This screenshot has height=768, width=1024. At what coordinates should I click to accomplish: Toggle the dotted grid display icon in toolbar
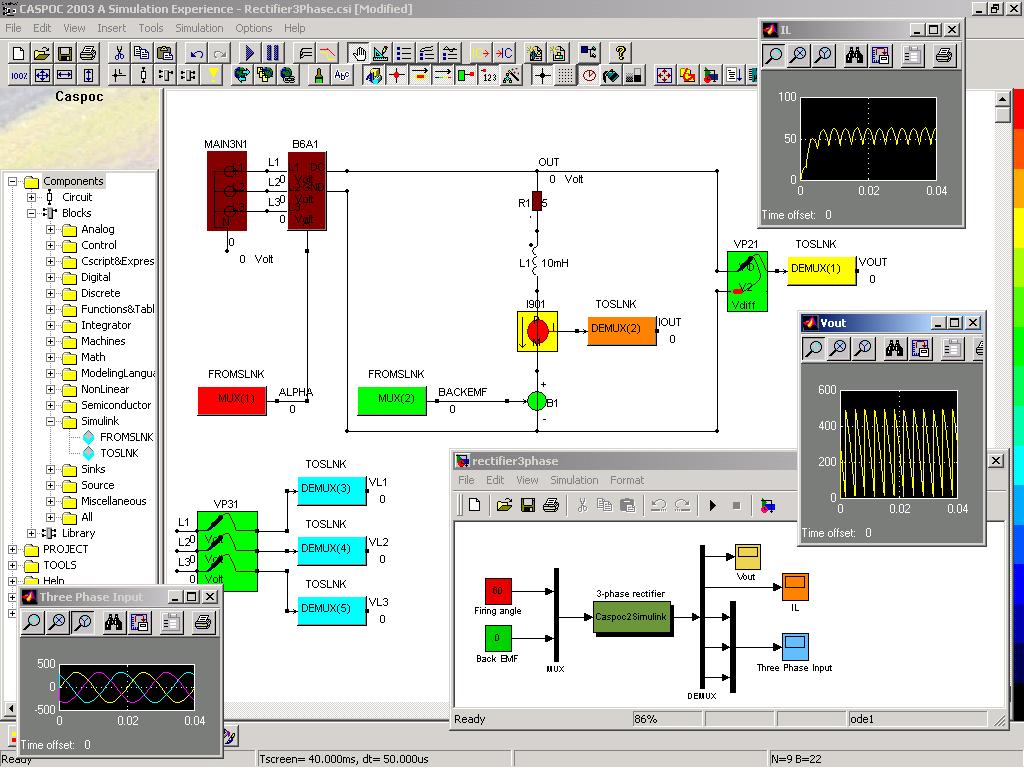coord(565,75)
